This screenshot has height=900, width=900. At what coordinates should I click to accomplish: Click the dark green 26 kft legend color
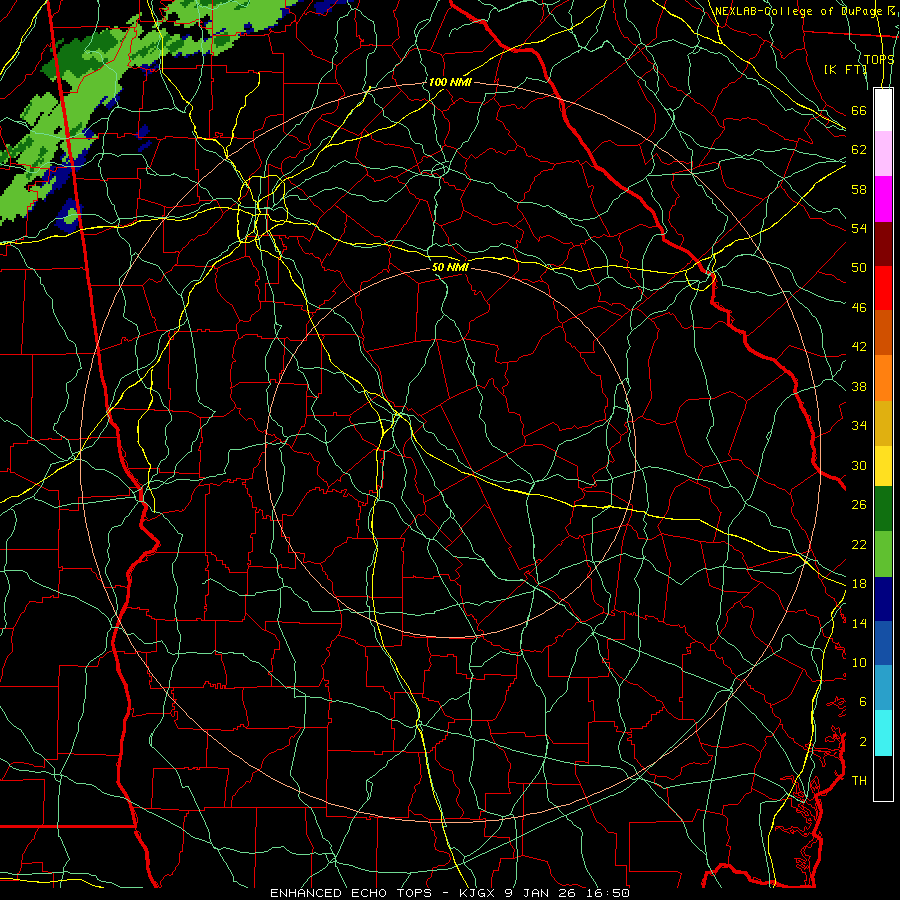tap(883, 509)
